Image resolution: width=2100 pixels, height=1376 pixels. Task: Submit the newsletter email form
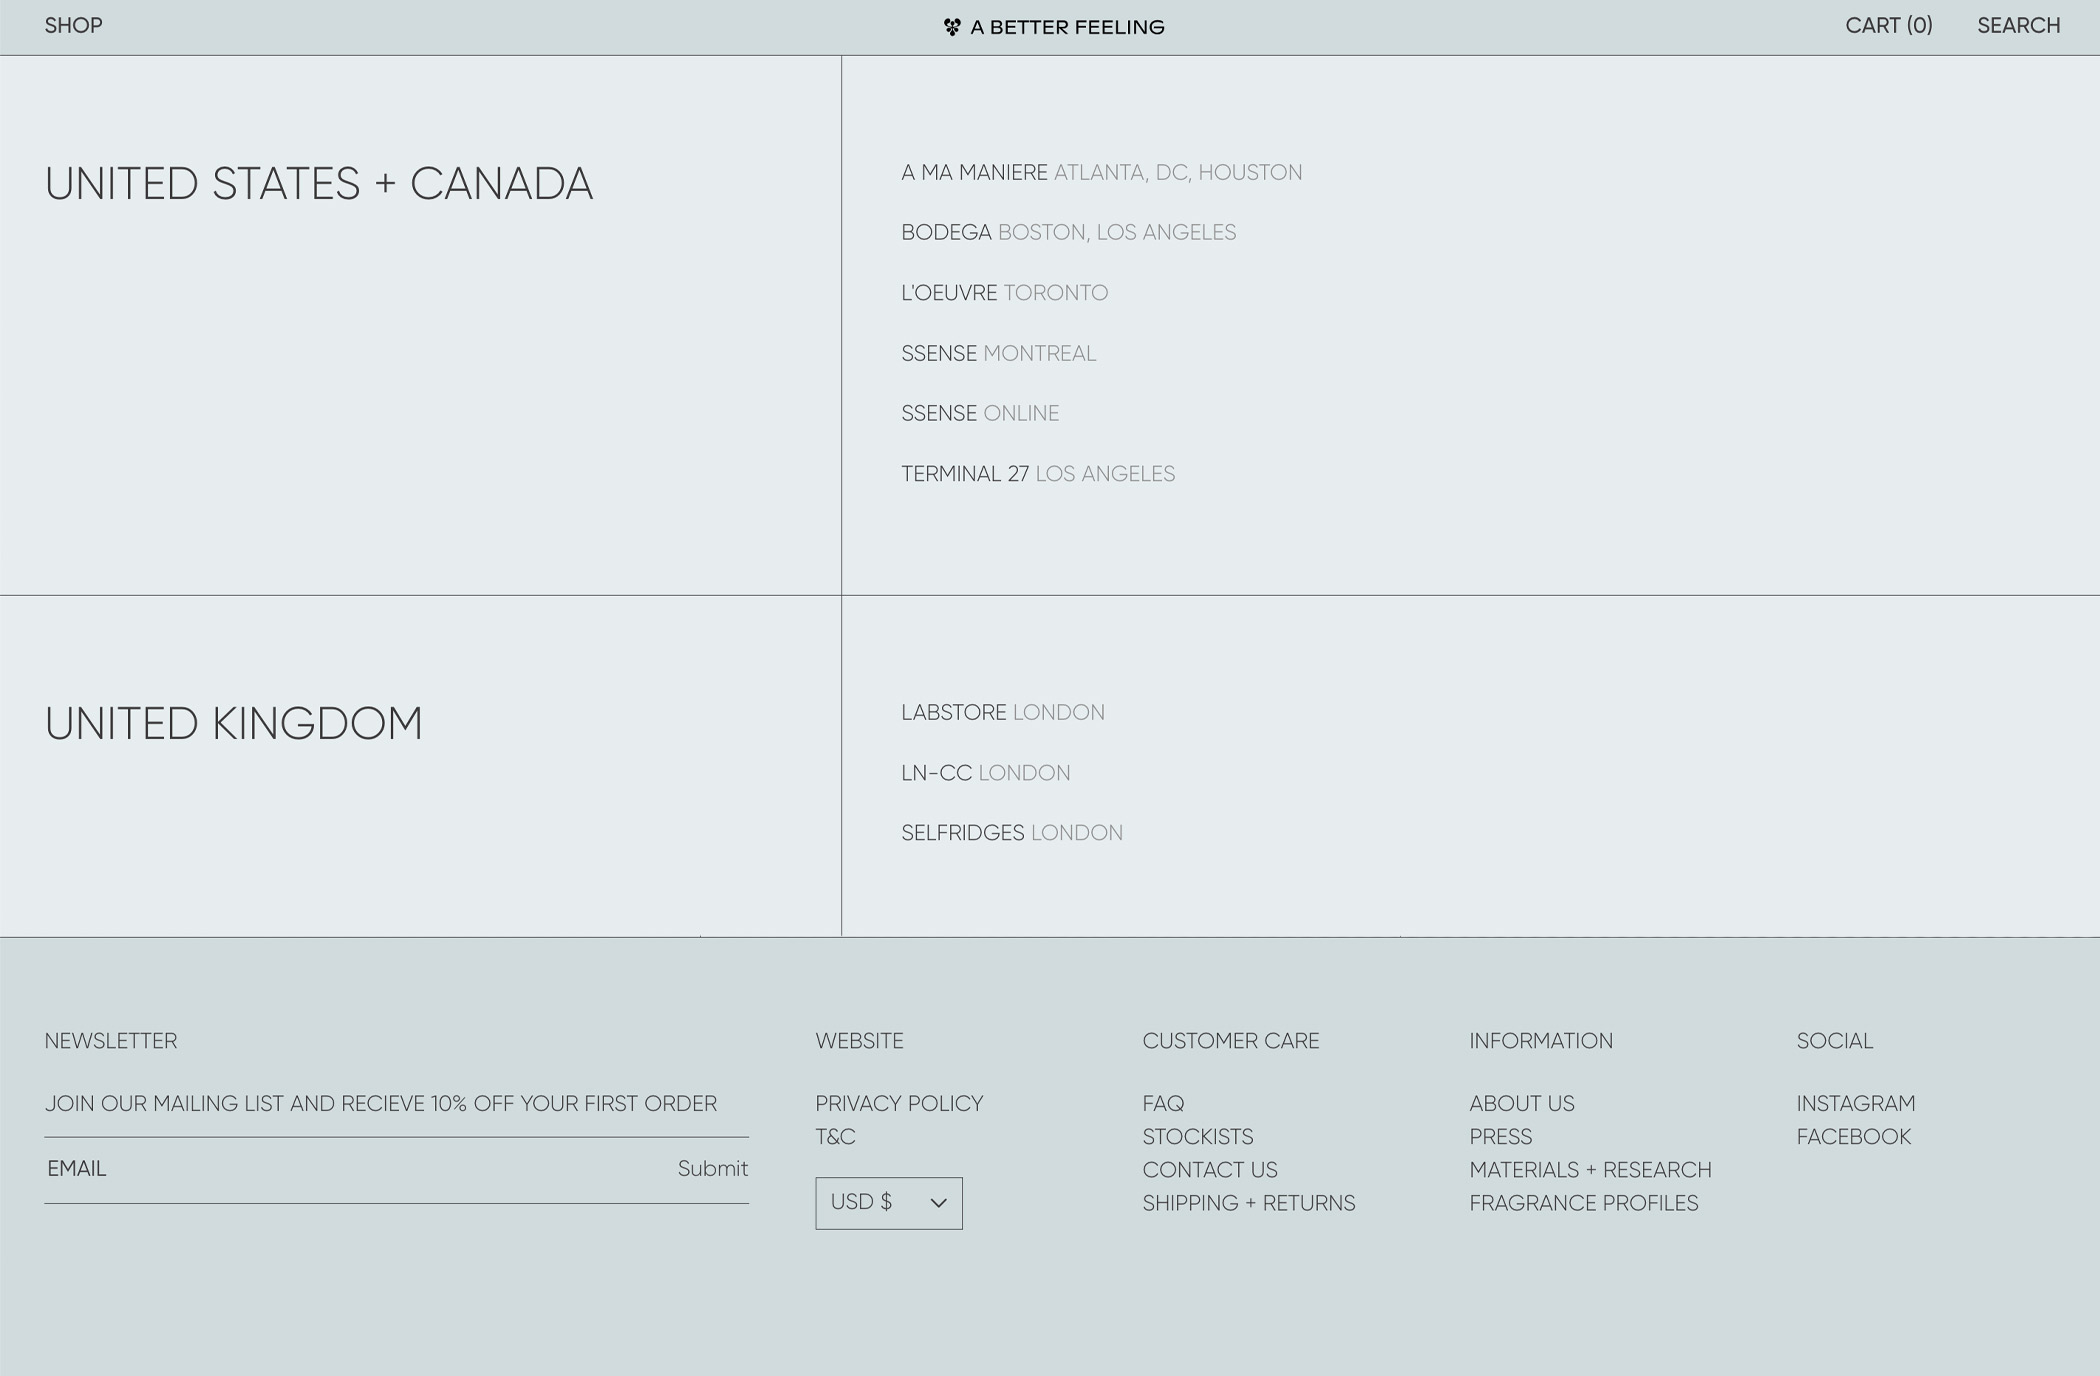click(712, 1168)
